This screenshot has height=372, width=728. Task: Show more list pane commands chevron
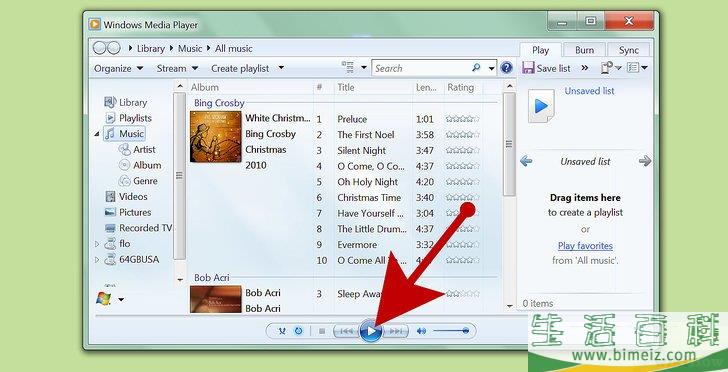[585, 68]
